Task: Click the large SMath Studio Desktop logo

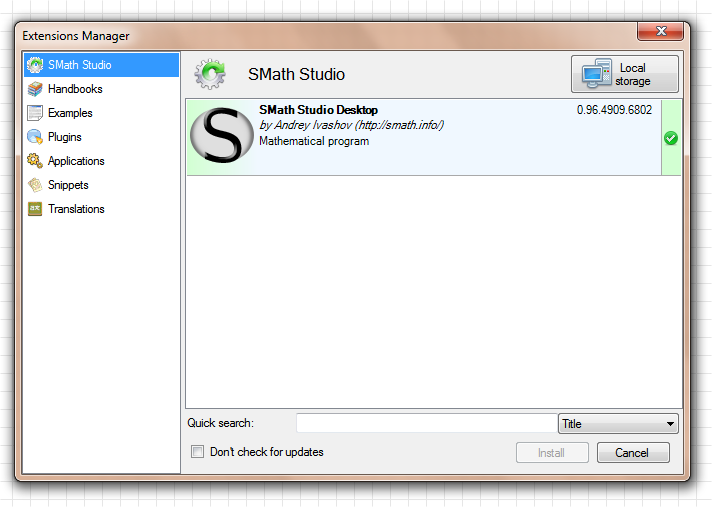Action: coord(221,137)
